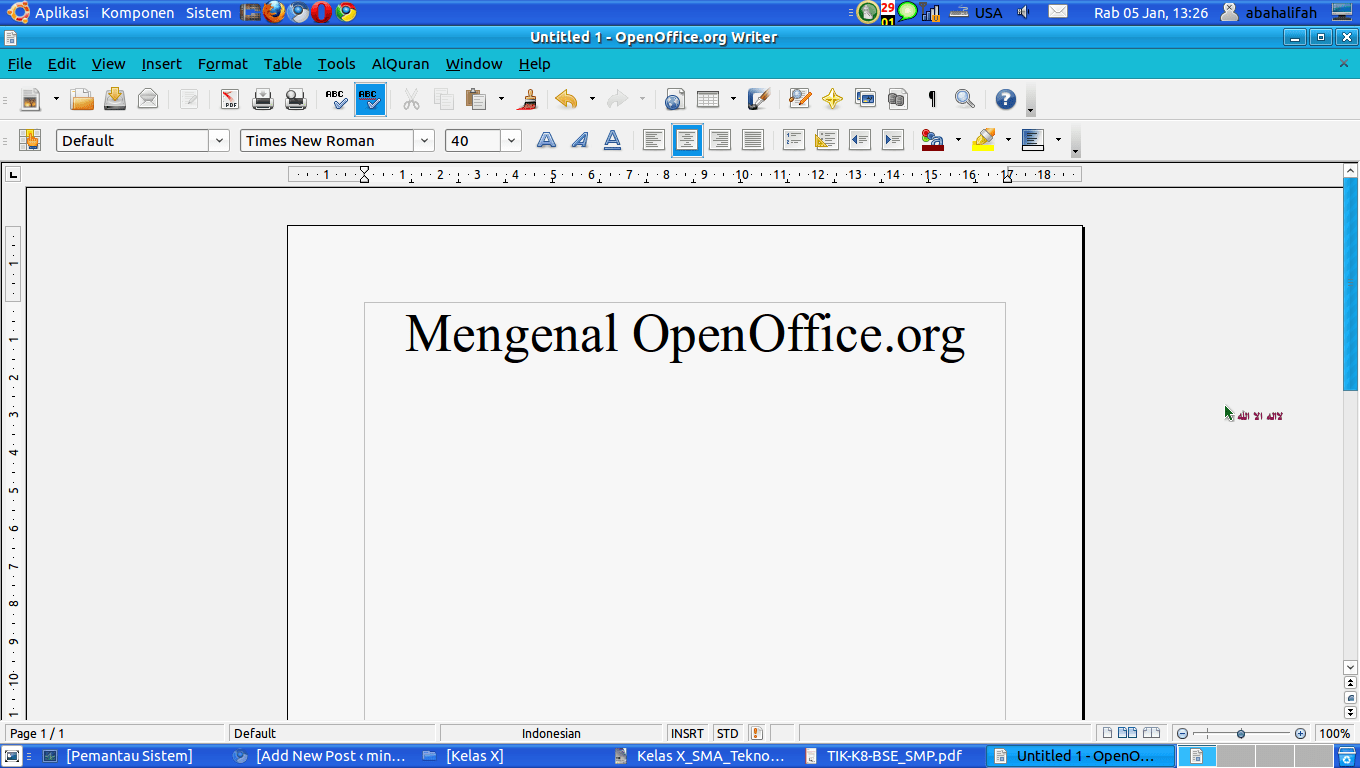Open the font size dropdown showing 40
This screenshot has width=1360, height=768.
click(512, 141)
